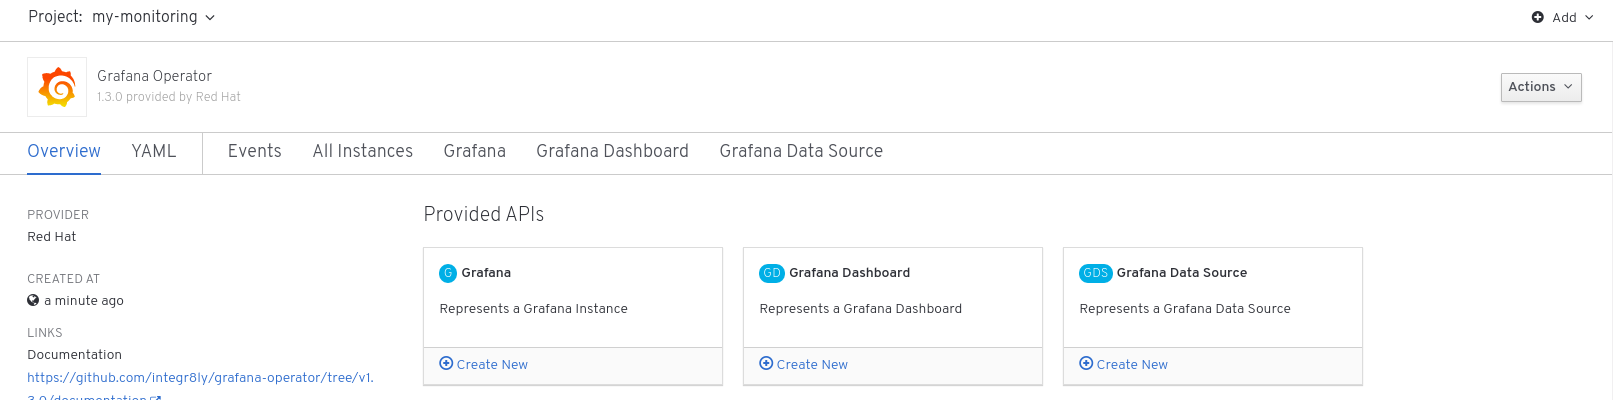Click the plus icon next to Add

click(1538, 17)
